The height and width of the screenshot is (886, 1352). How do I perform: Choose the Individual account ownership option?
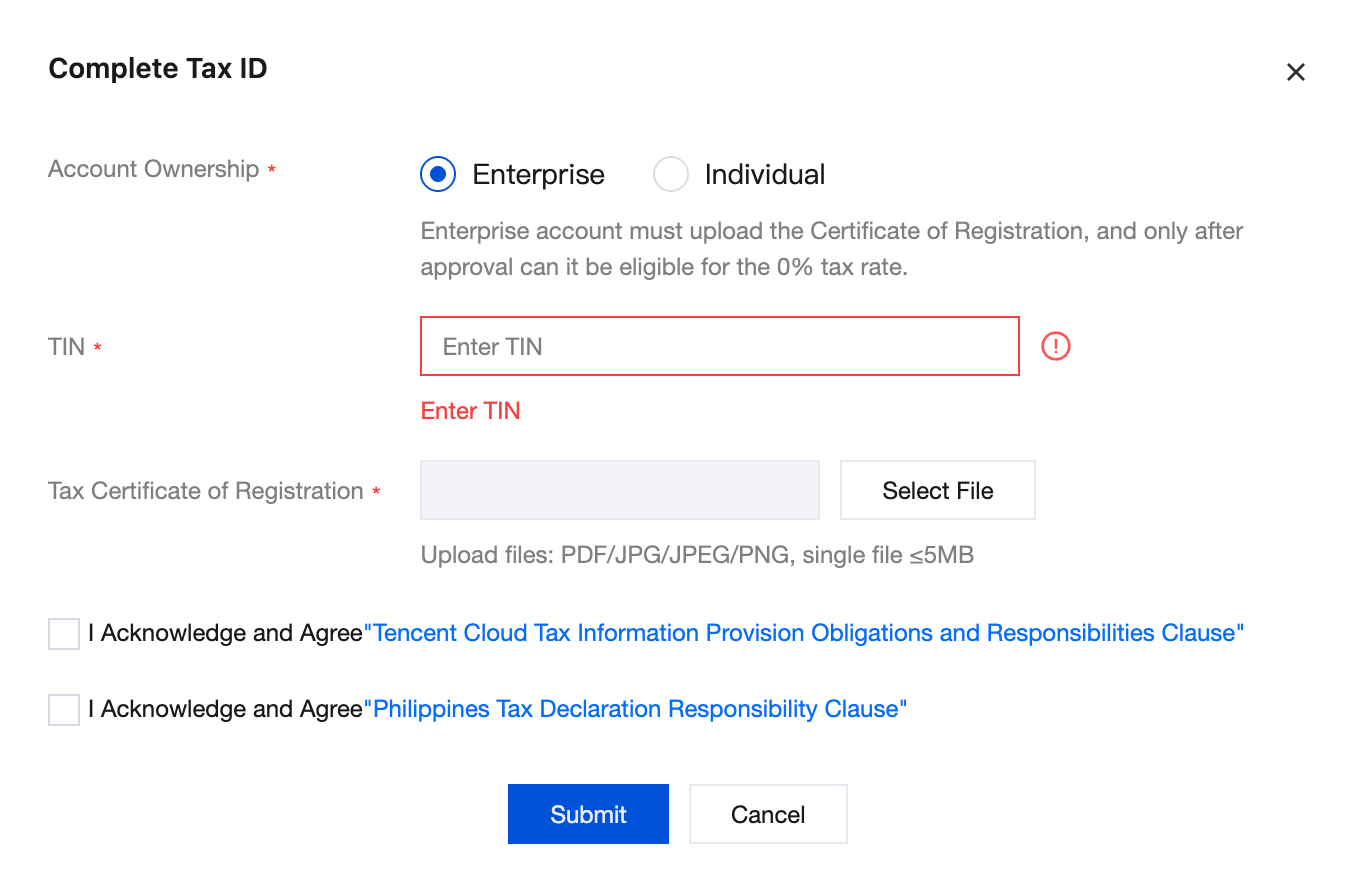(670, 174)
